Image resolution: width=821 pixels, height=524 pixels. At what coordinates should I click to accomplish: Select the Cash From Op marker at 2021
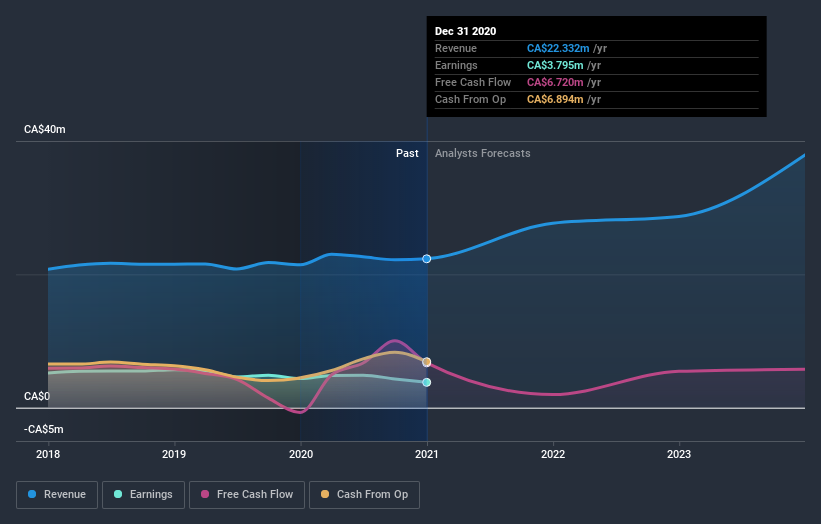click(x=427, y=362)
